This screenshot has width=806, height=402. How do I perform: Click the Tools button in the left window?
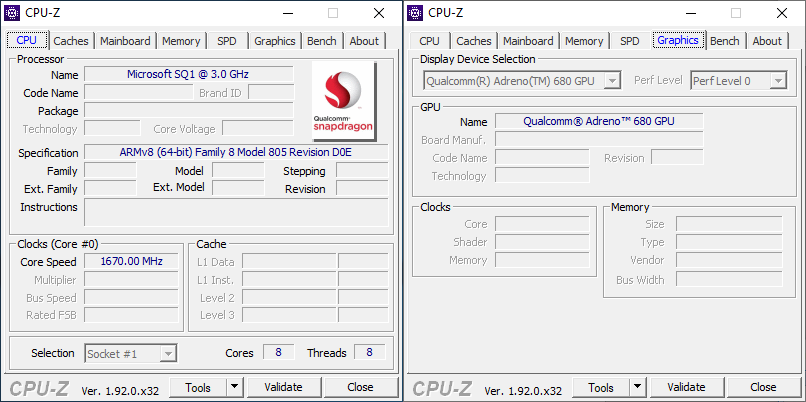[198, 387]
